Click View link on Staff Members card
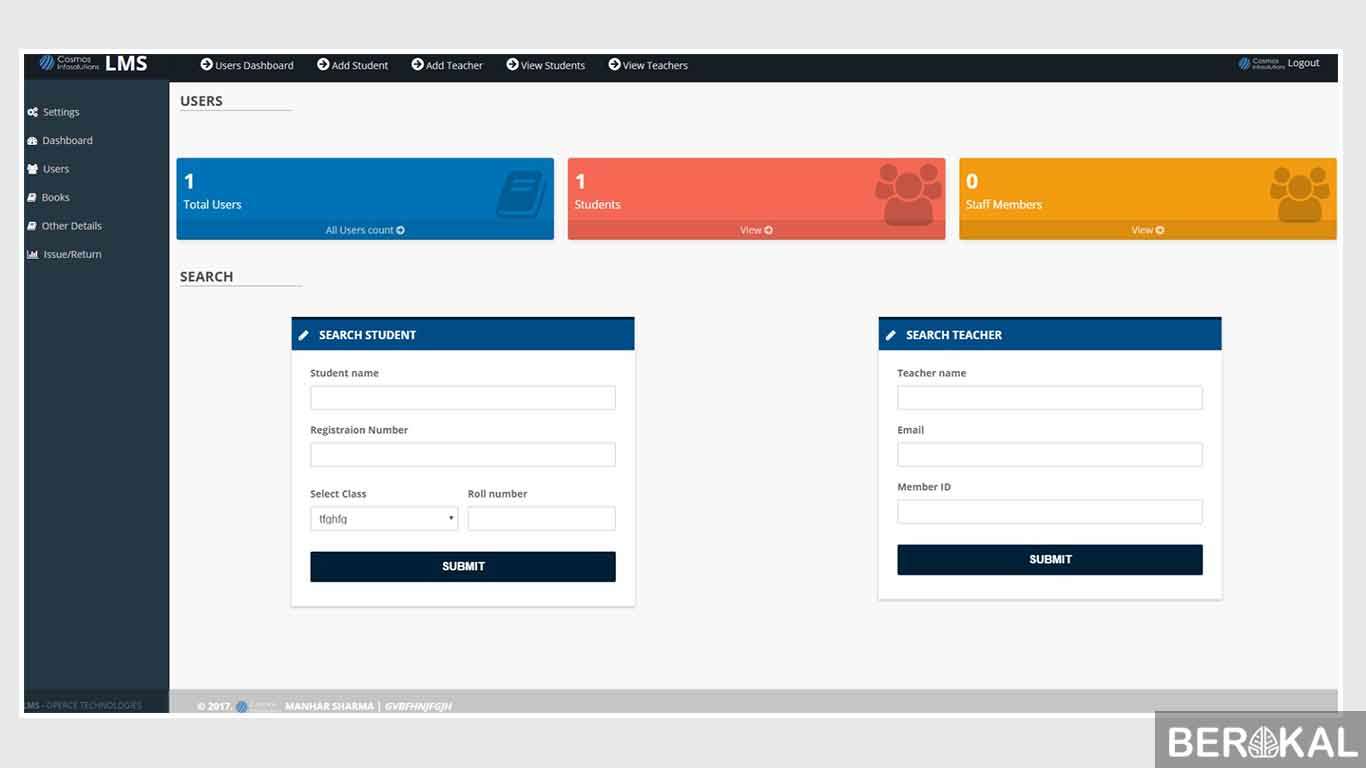The image size is (1366, 768). (x=1147, y=230)
